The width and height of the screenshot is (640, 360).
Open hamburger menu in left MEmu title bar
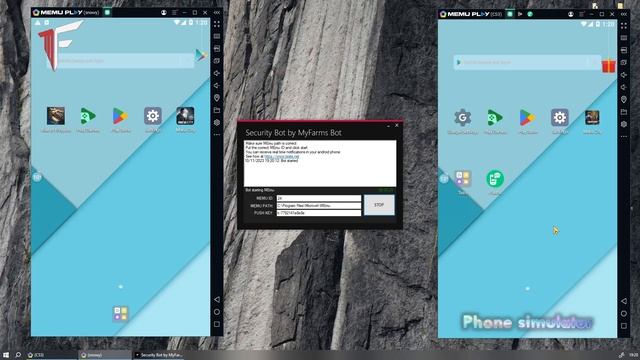pos(174,13)
